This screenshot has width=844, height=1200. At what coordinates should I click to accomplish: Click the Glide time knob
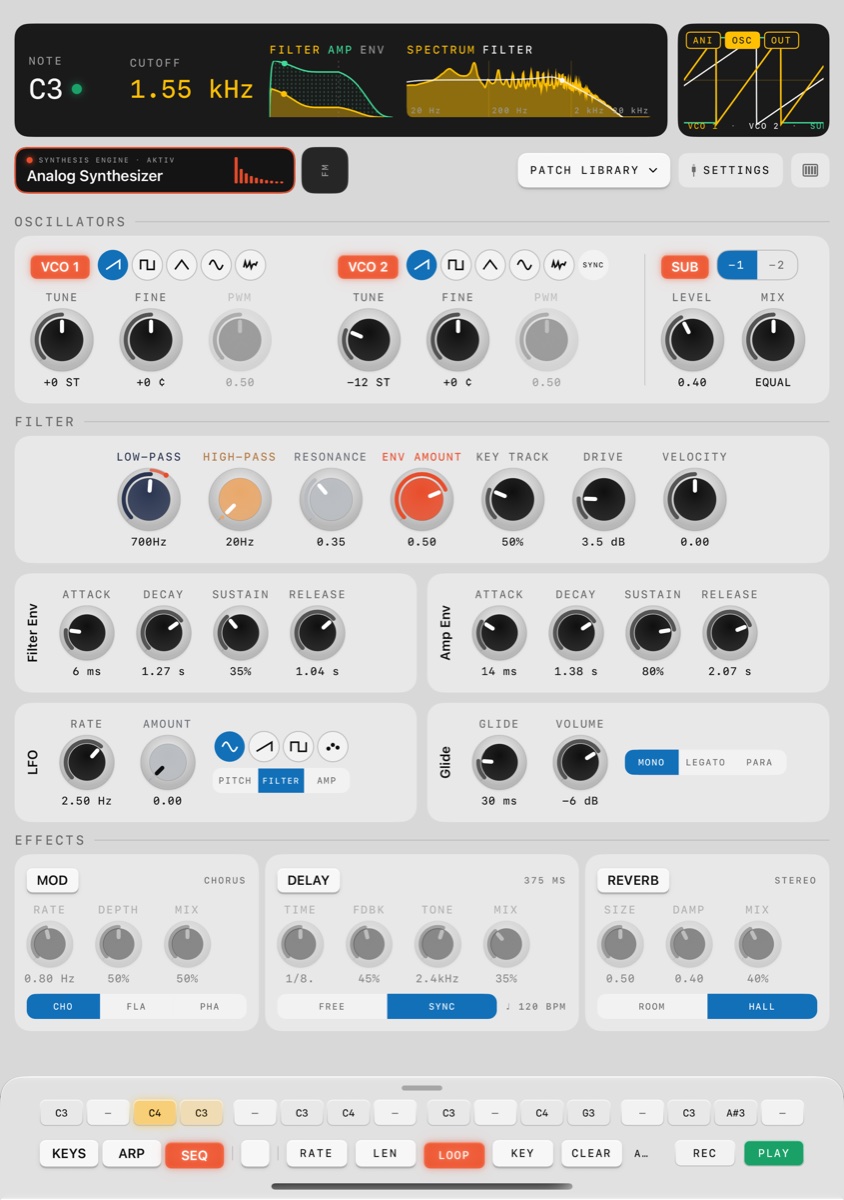(x=499, y=763)
